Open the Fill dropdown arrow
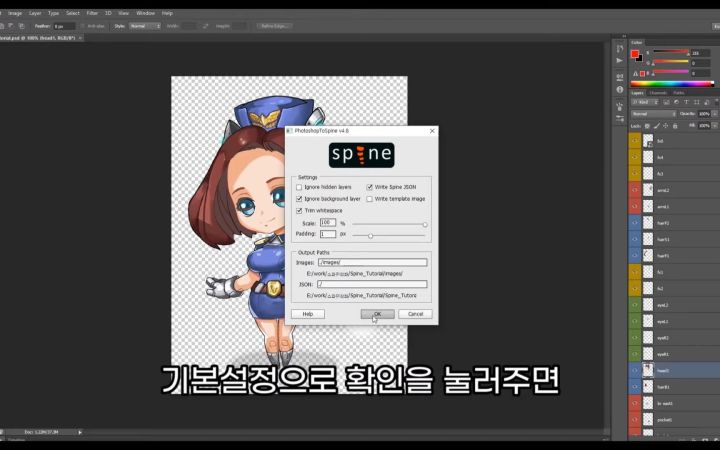This screenshot has width=720, height=450. 714,125
